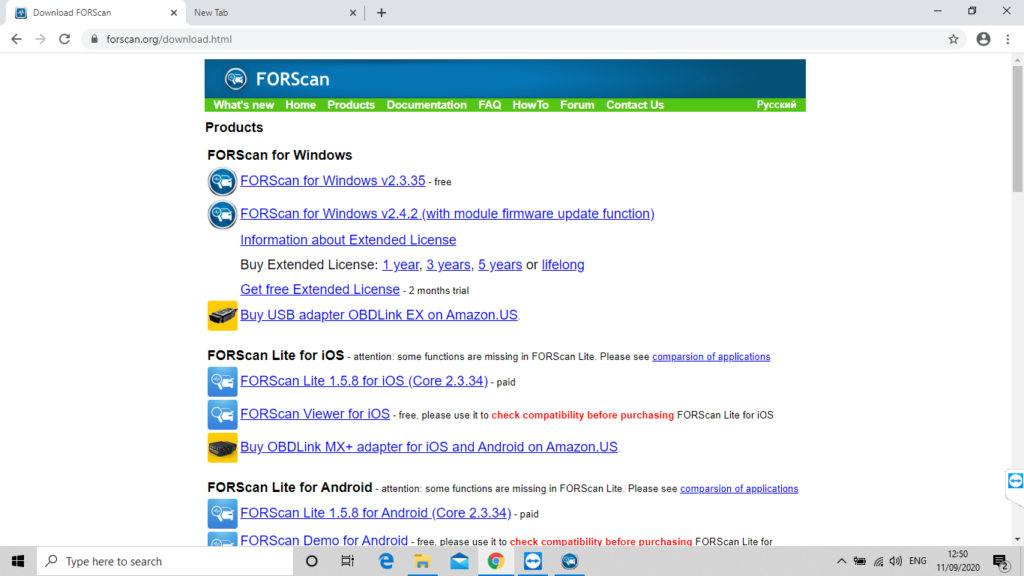This screenshot has height=576, width=1024.
Task: Open TeamViewer from the taskbar
Action: [532, 561]
